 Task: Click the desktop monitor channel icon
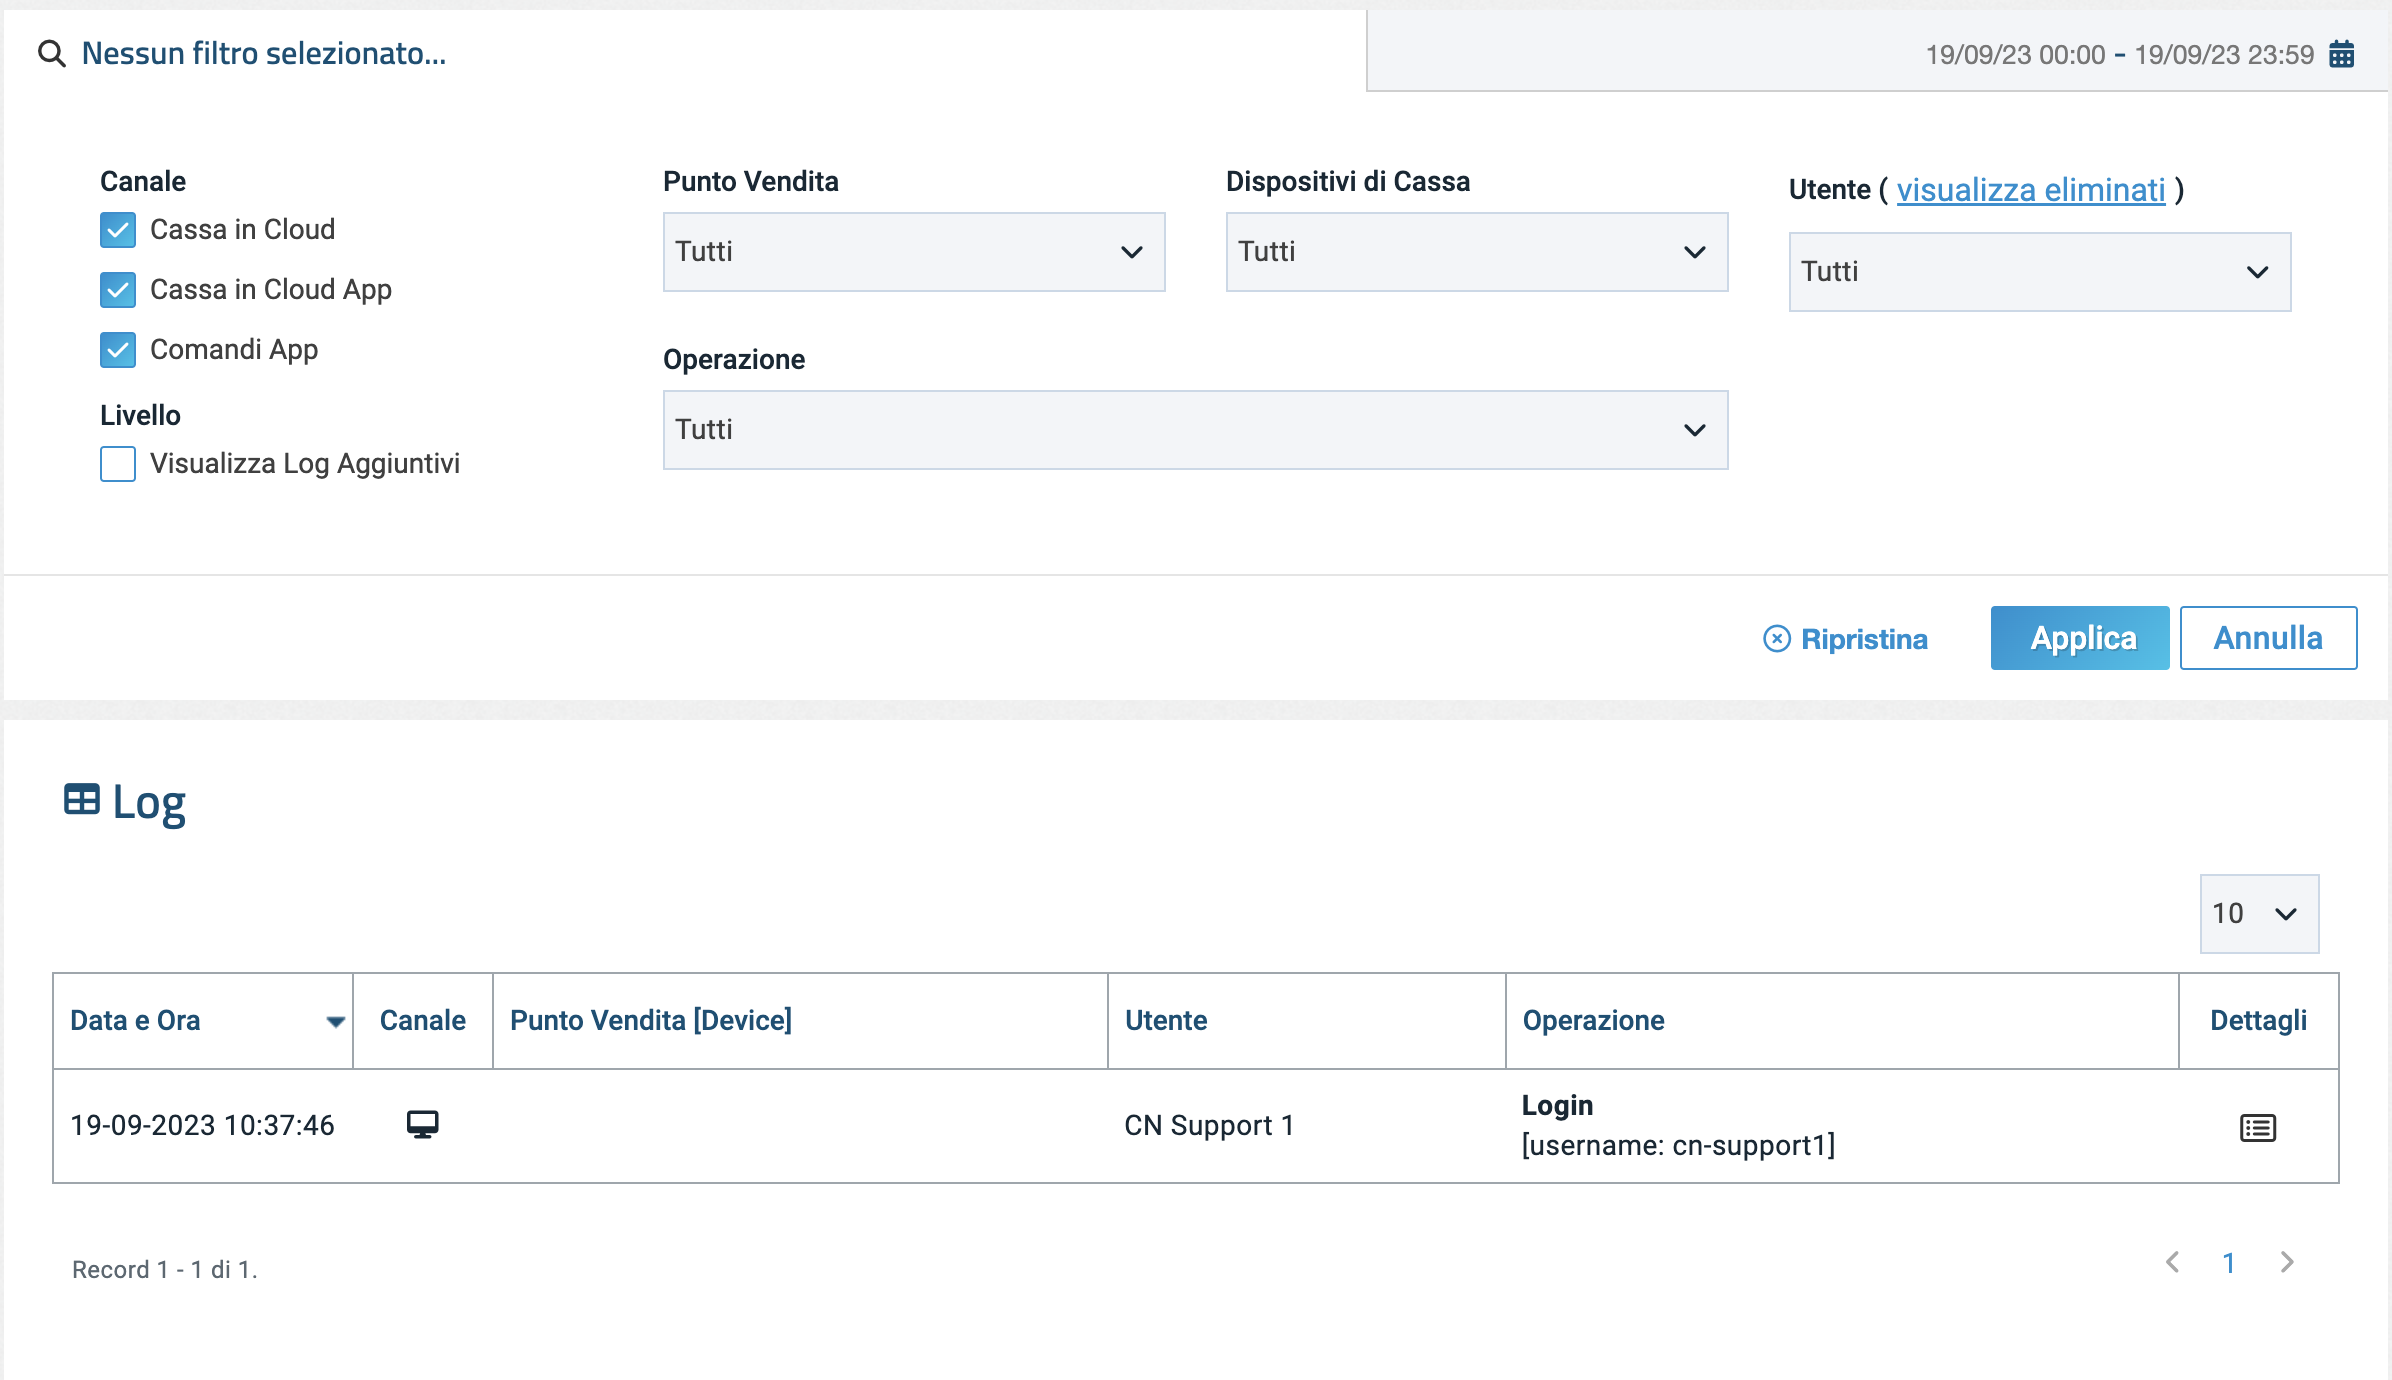pyautogui.click(x=422, y=1125)
